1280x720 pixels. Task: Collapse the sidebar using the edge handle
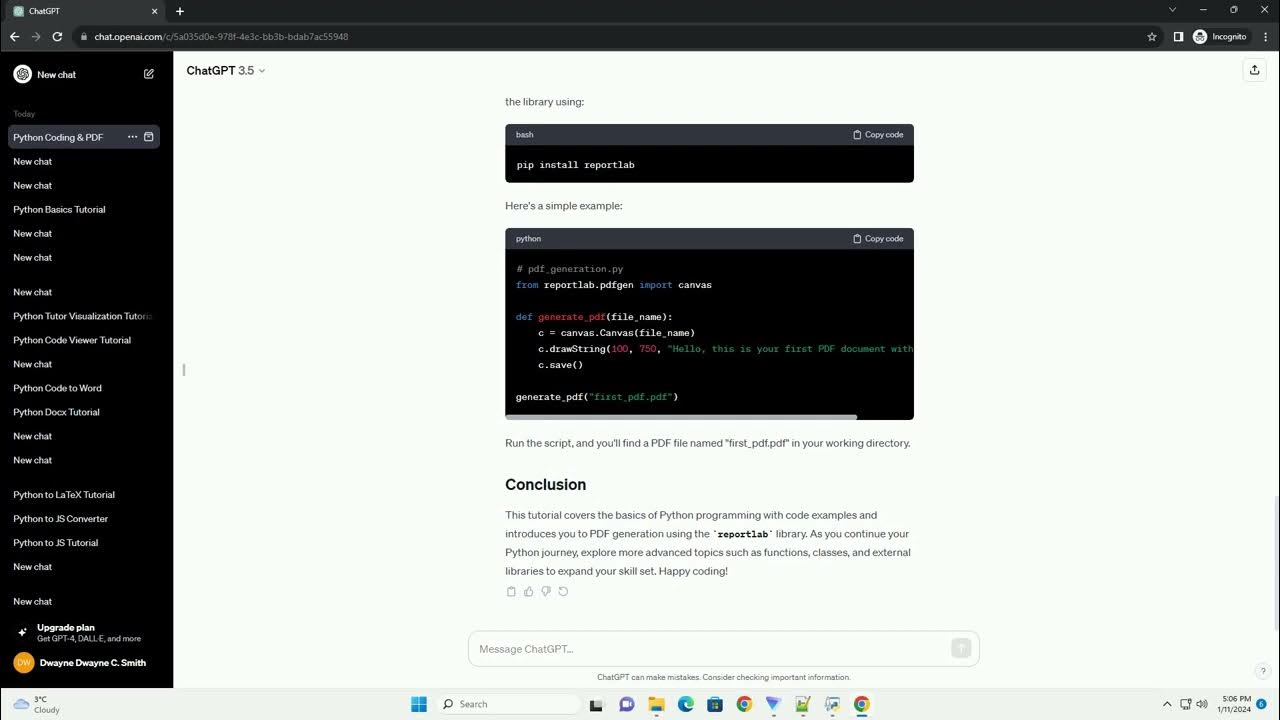click(x=183, y=370)
